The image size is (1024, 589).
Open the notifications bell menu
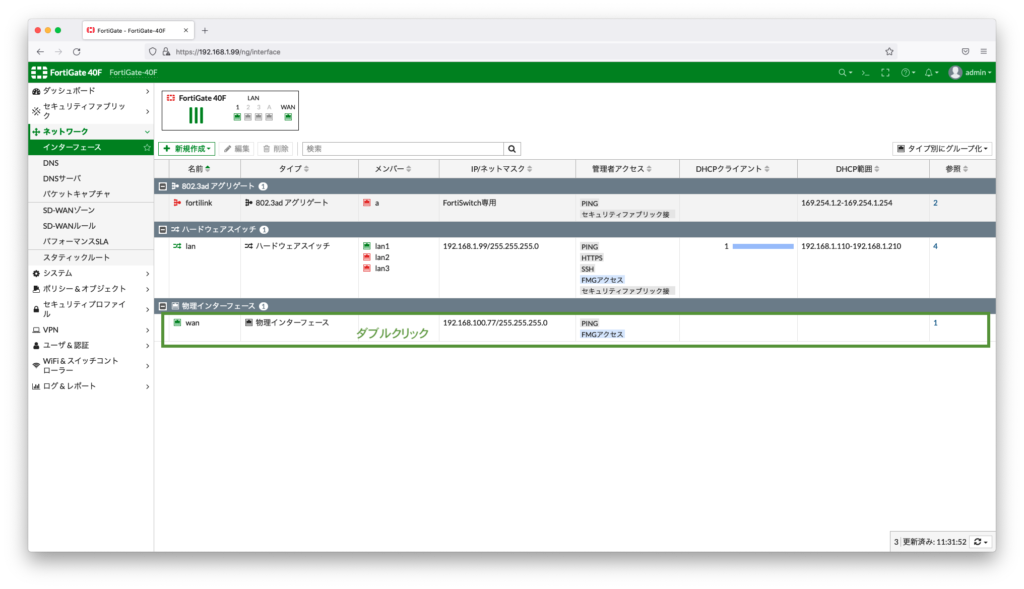coord(931,72)
